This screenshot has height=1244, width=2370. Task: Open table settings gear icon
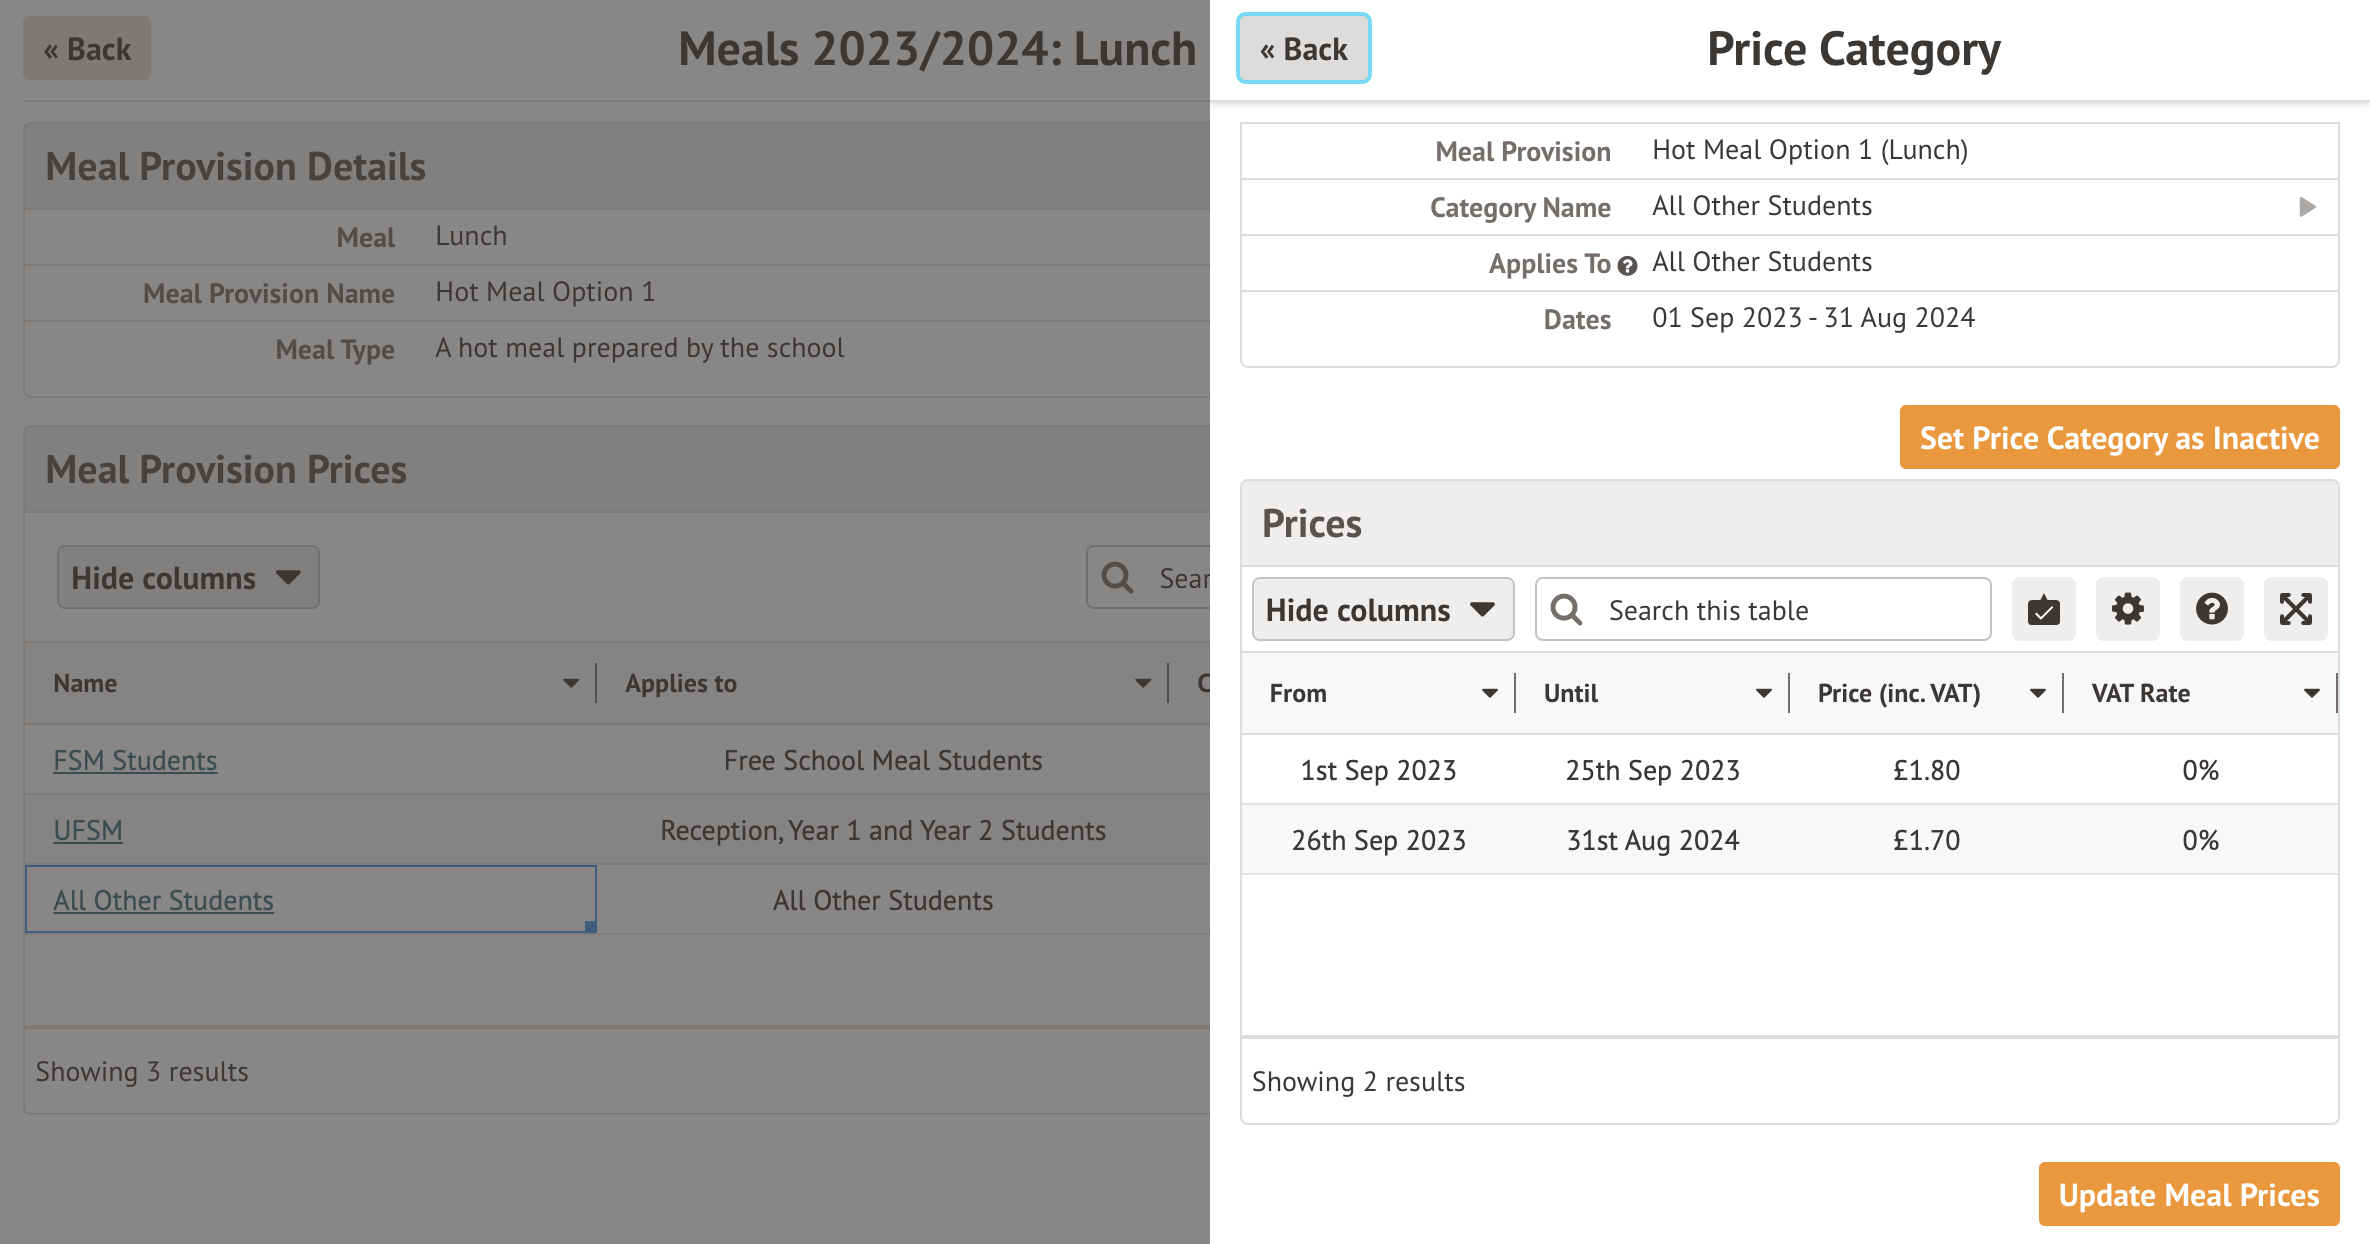[2127, 609]
